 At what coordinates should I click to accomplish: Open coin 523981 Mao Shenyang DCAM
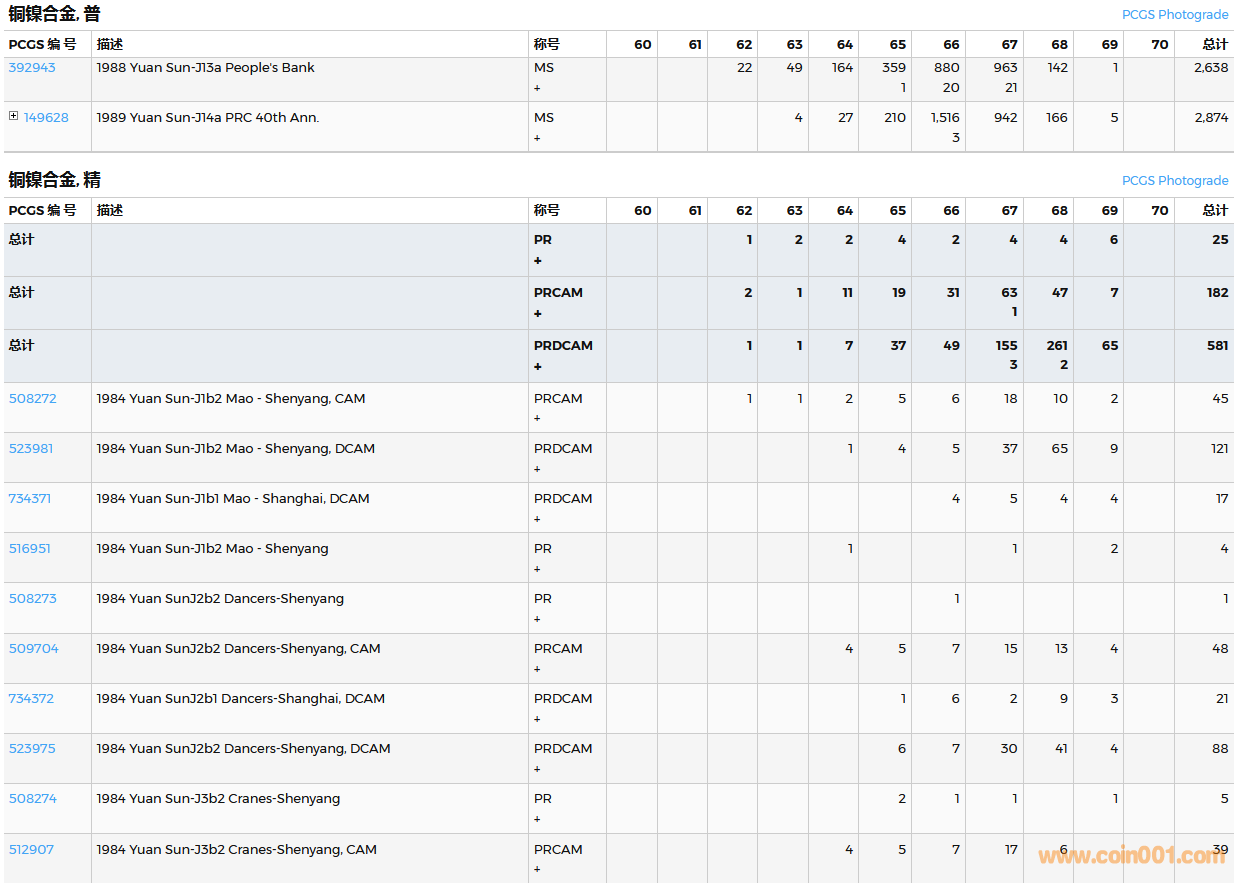31,449
